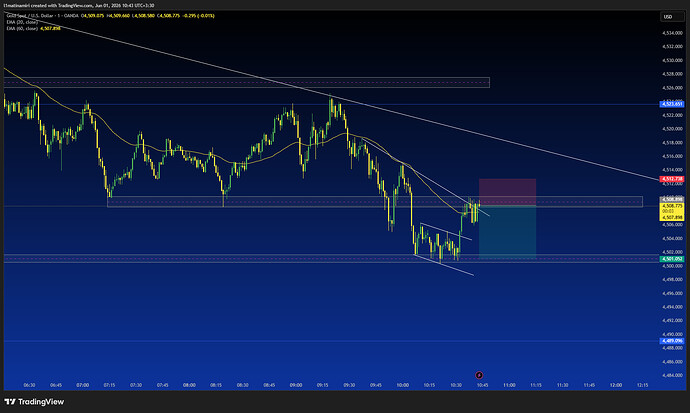Select the EMA (20, close) indicator legend
Viewport: 690px width, 413px height.
[22, 22]
